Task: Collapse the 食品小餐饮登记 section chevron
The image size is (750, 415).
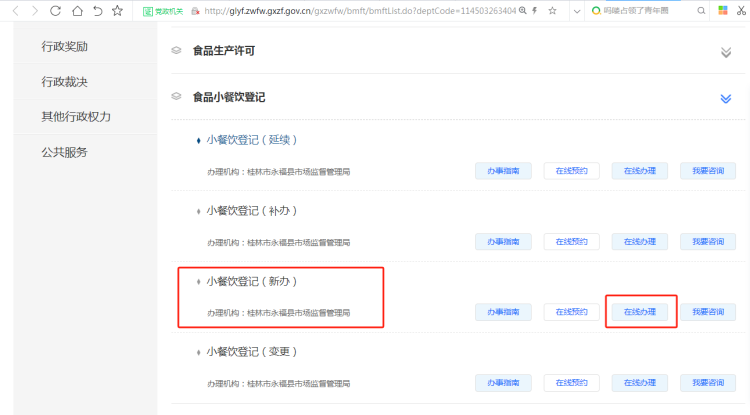Action: pyautogui.click(x=726, y=98)
